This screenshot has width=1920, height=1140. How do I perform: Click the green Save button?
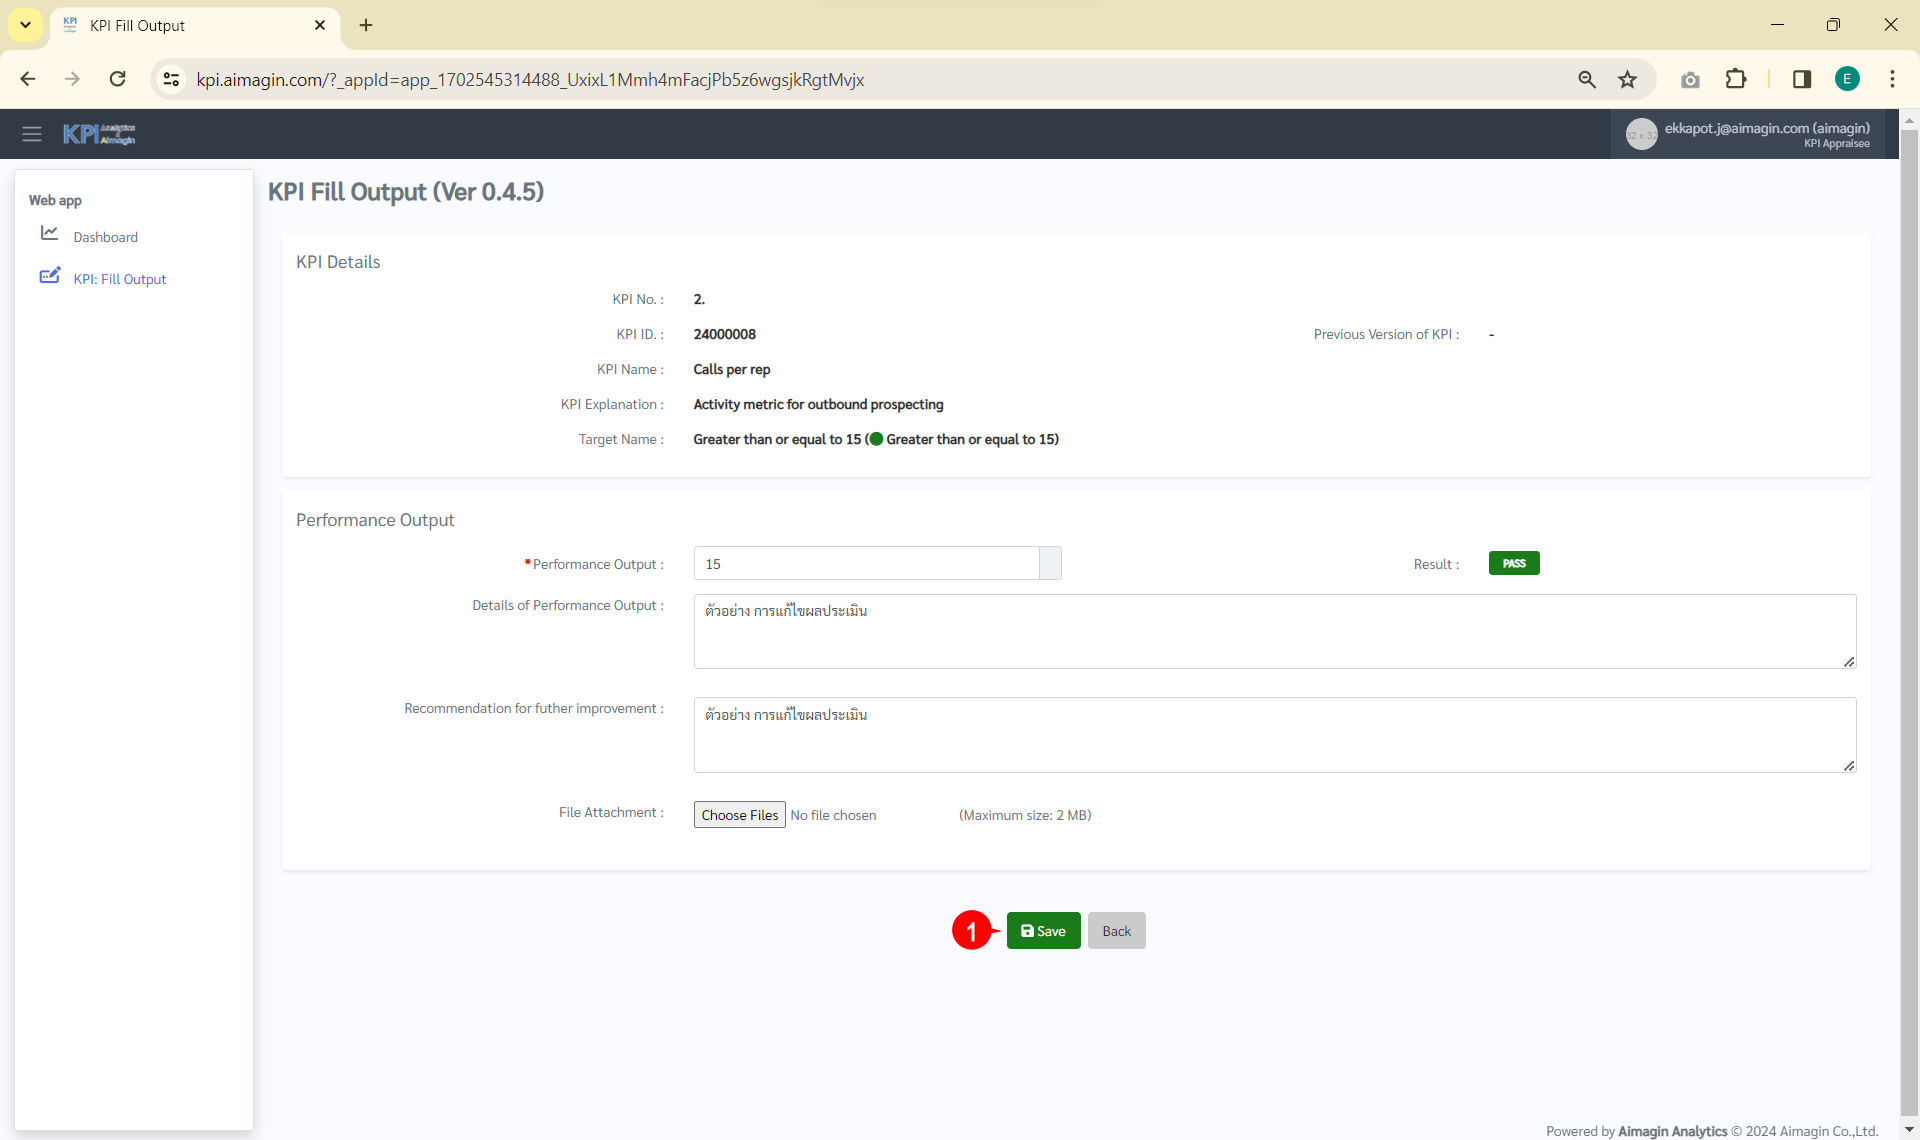pyautogui.click(x=1043, y=931)
